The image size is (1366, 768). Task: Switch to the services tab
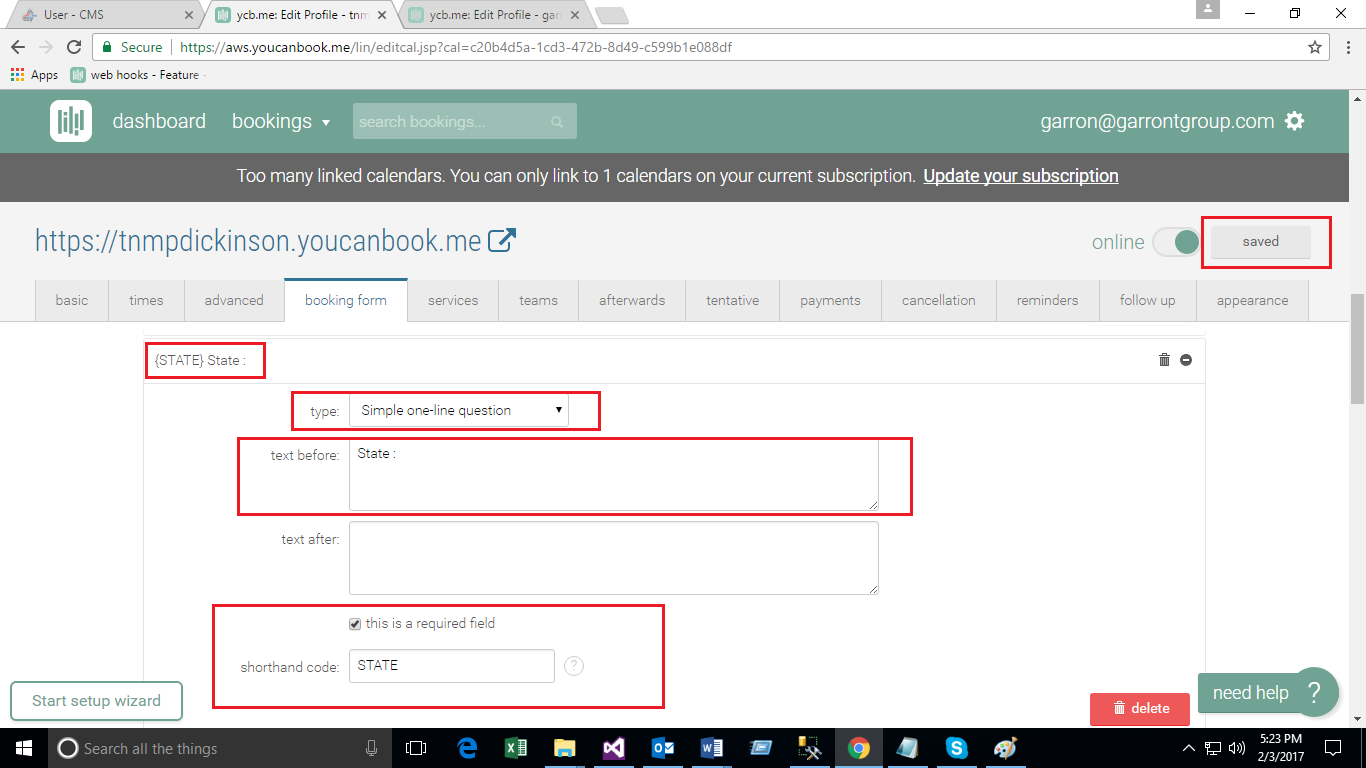[x=453, y=300]
